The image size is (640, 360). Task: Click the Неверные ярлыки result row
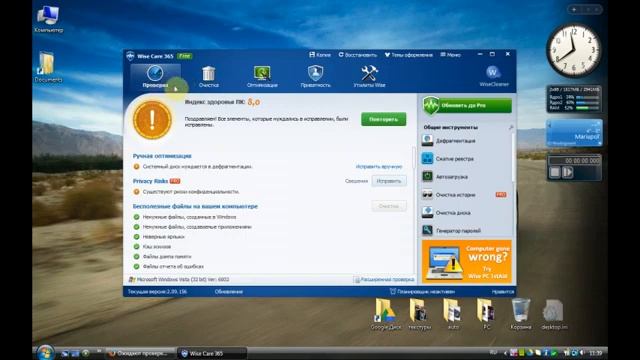pos(159,237)
